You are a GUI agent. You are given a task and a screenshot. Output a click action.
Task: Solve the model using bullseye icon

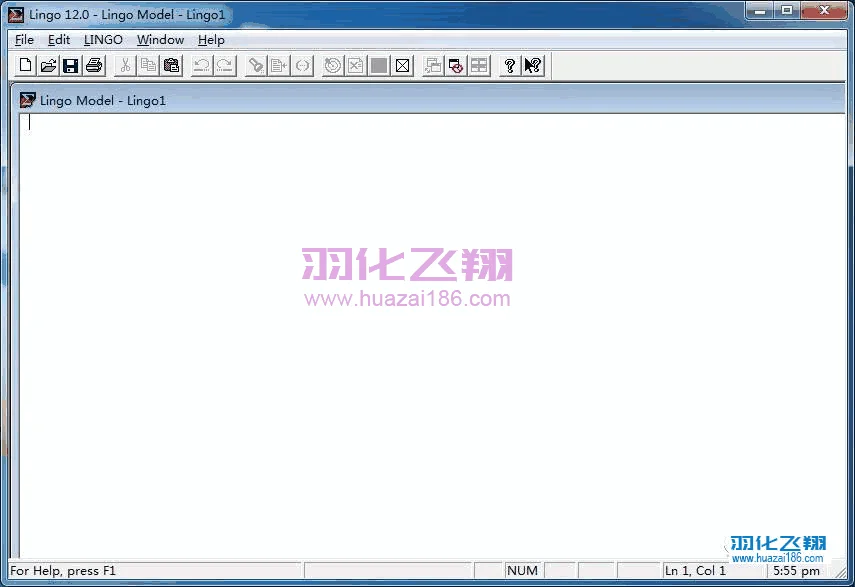click(x=333, y=65)
